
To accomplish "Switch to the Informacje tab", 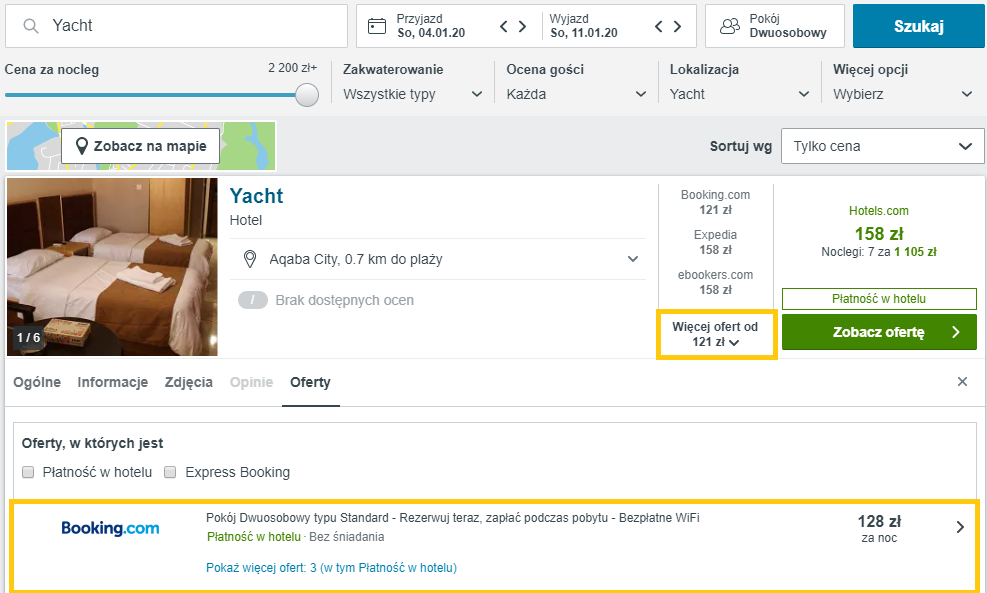I will [x=113, y=382].
